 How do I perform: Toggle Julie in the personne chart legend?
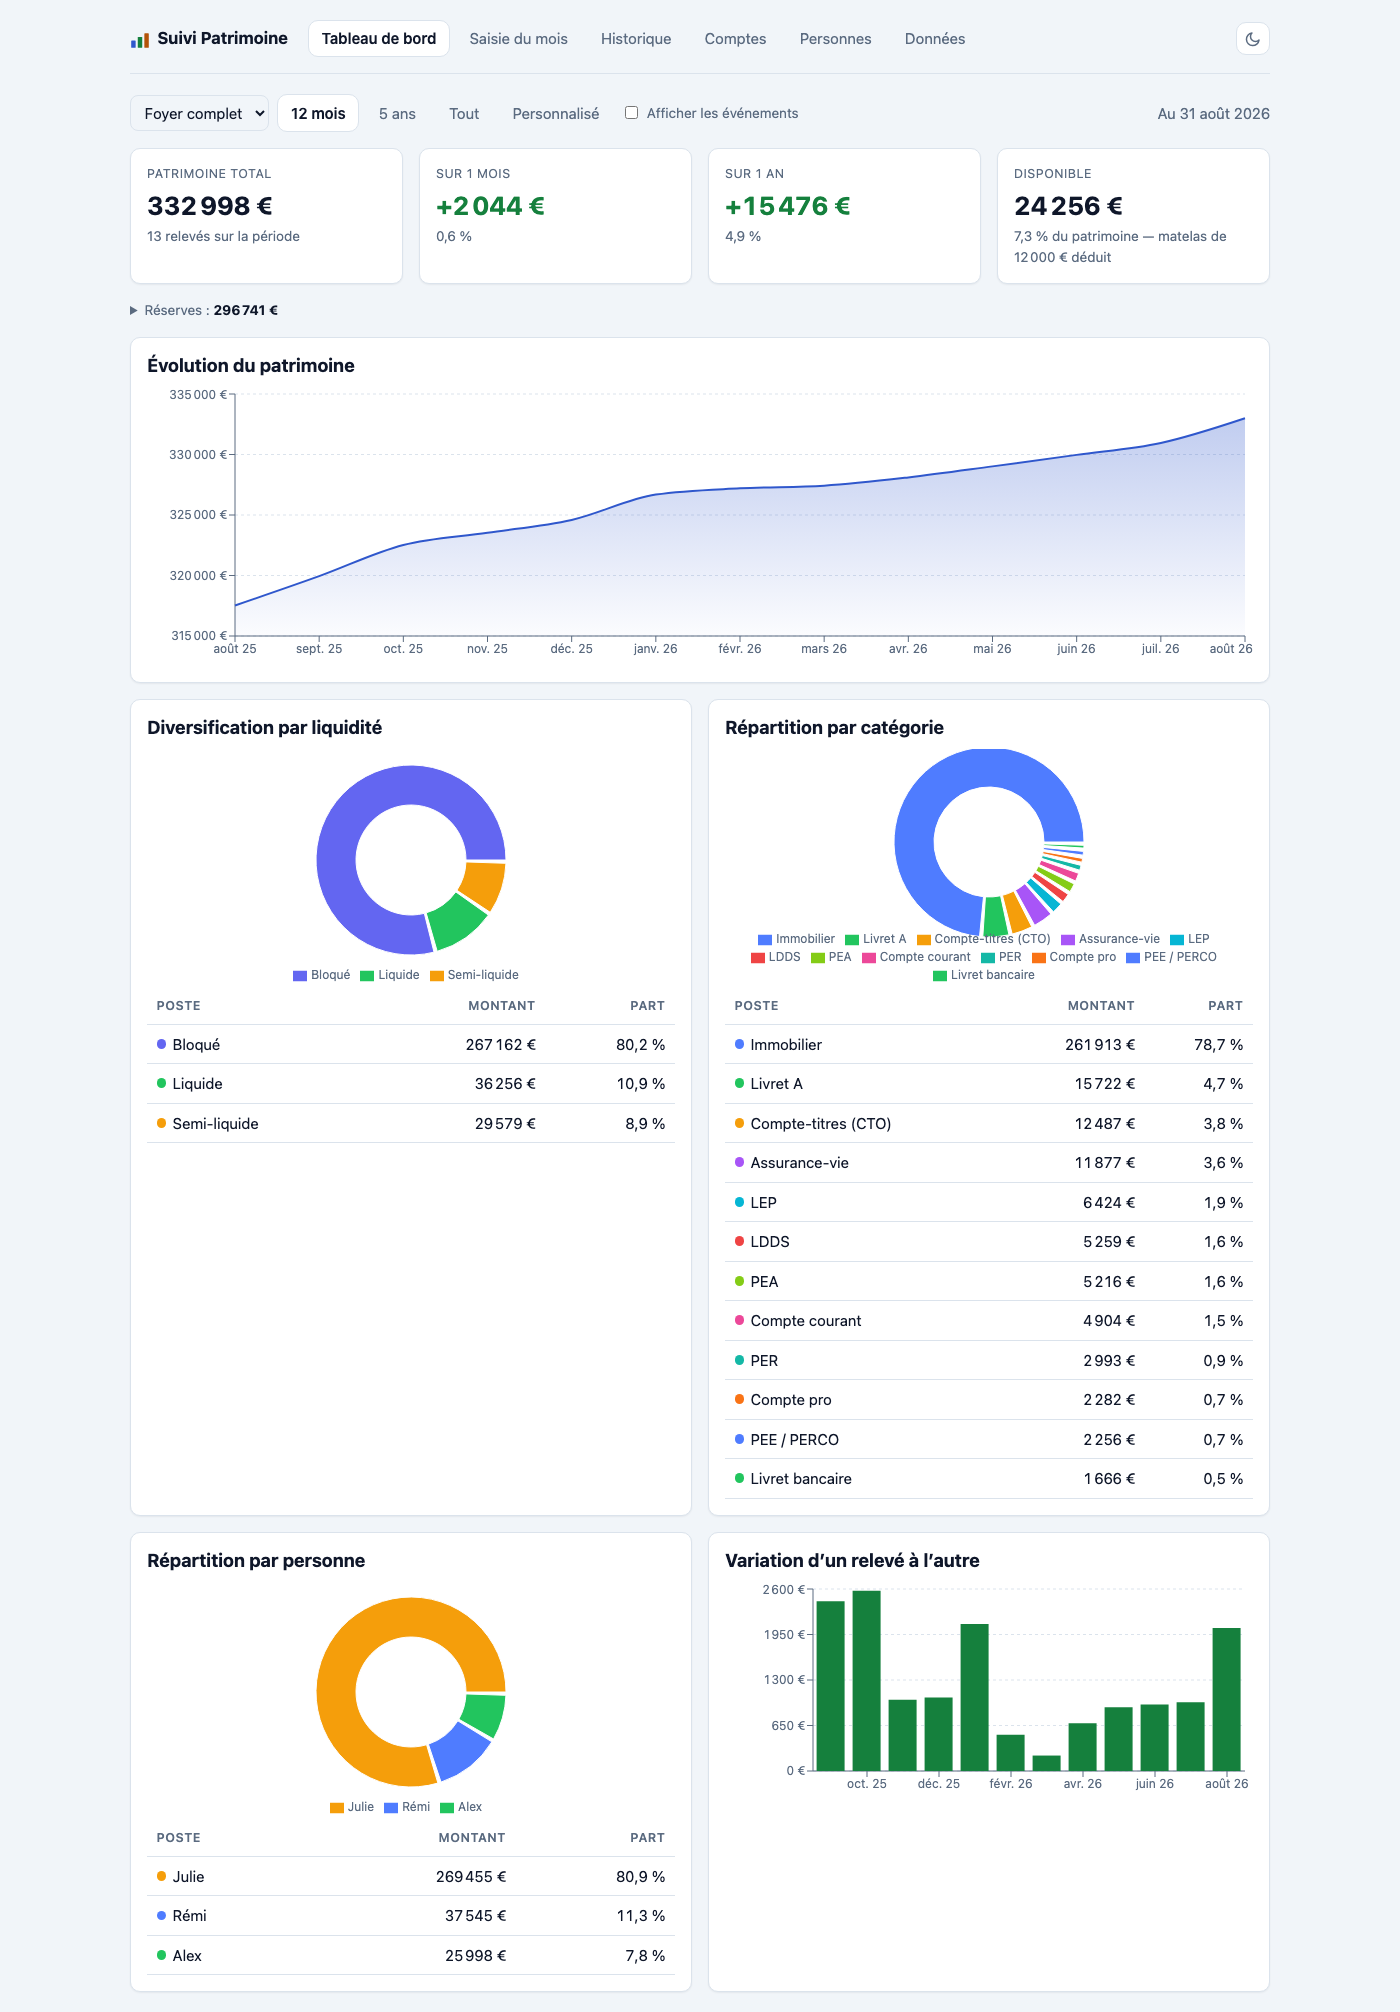coord(352,1807)
